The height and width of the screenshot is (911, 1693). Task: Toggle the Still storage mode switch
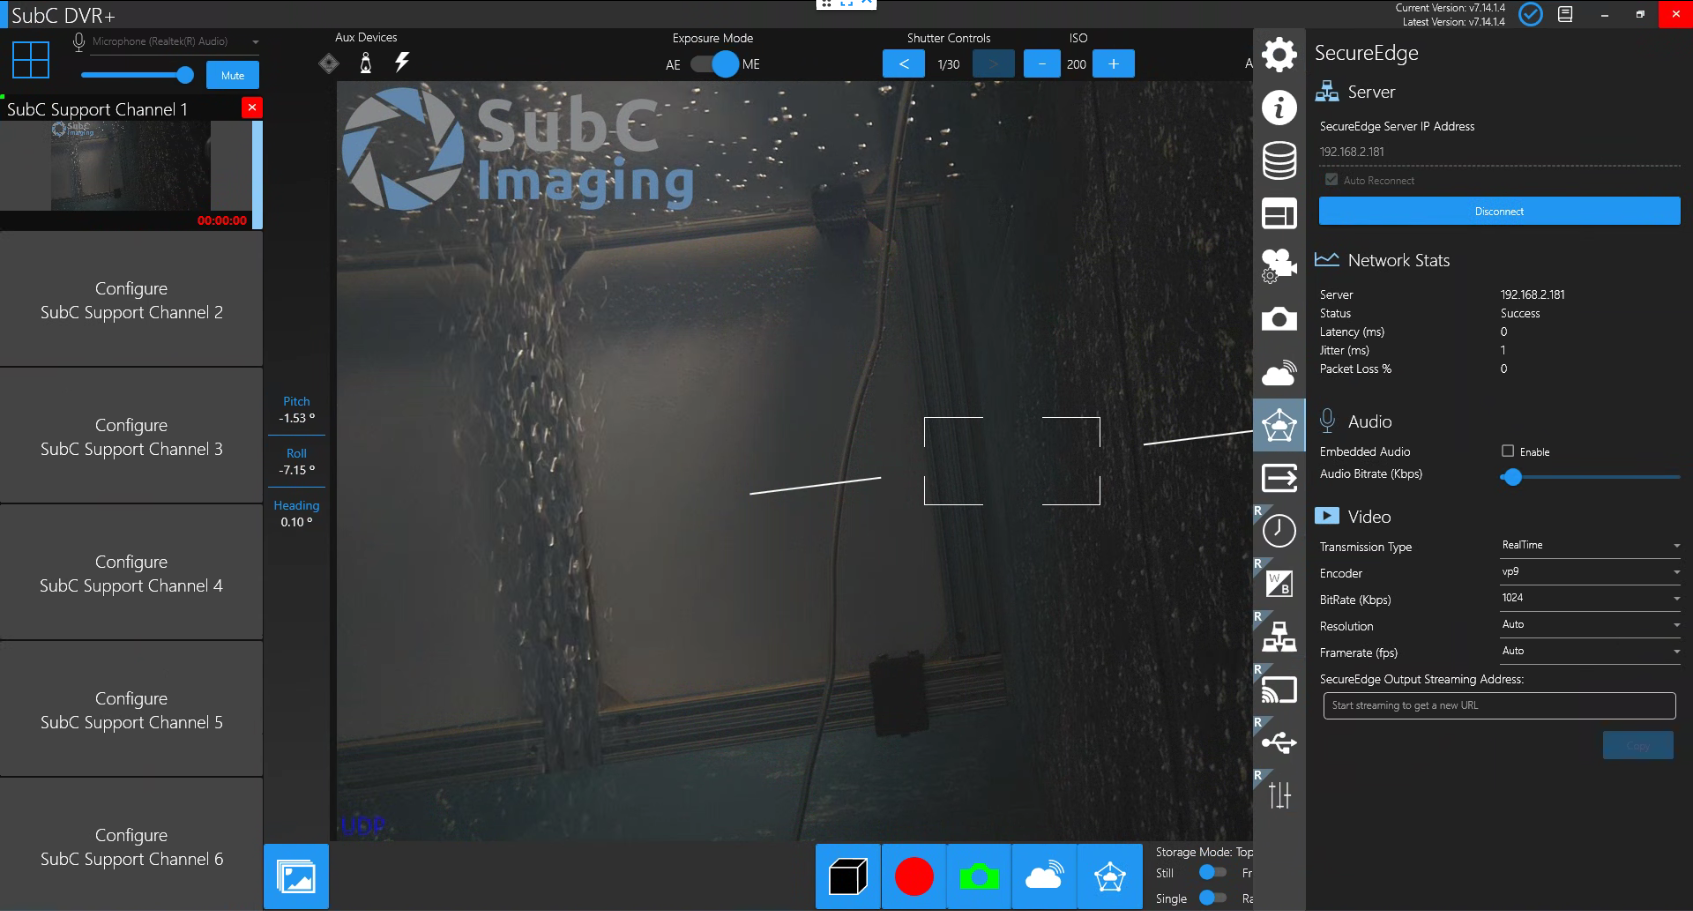[1212, 873]
